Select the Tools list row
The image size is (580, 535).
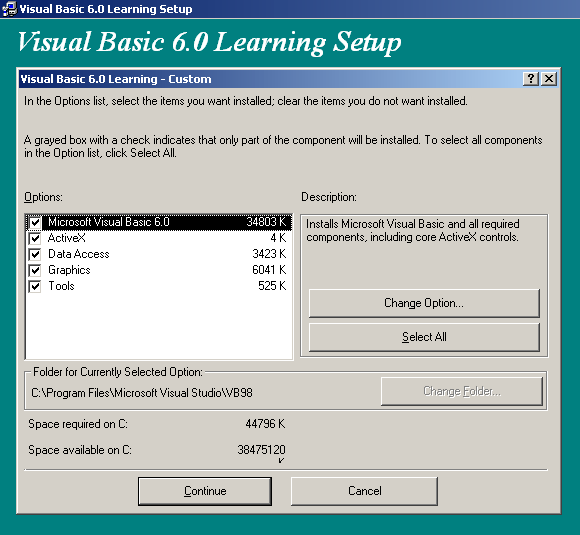click(159, 286)
